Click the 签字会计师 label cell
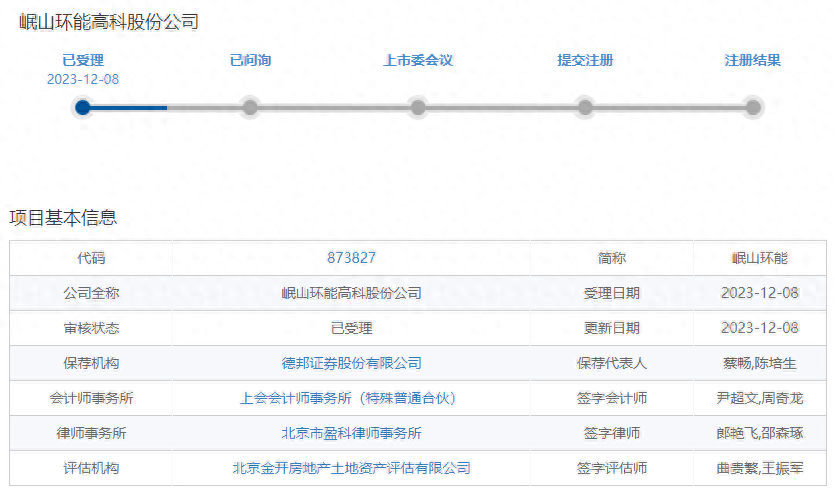 click(612, 398)
